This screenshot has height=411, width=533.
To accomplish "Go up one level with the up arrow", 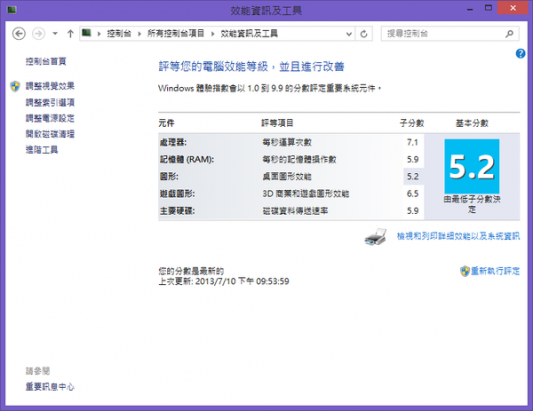I will point(70,34).
